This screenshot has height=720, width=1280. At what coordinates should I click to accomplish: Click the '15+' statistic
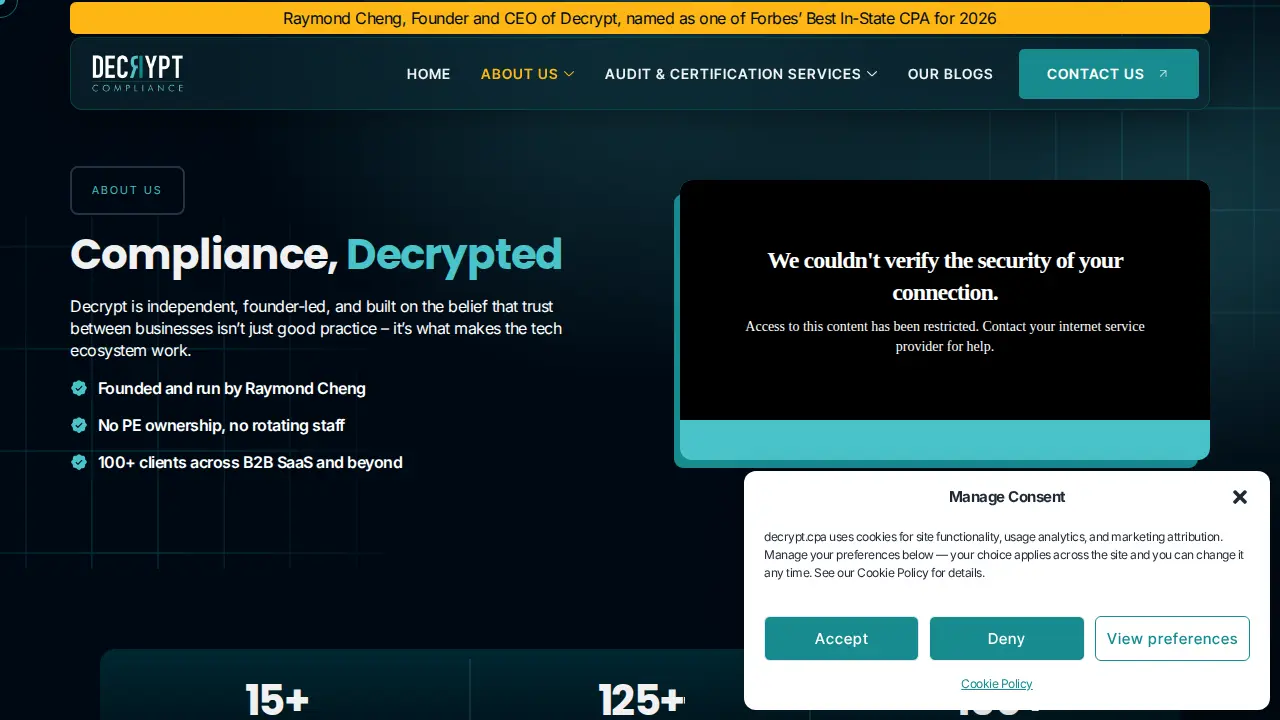coord(277,700)
